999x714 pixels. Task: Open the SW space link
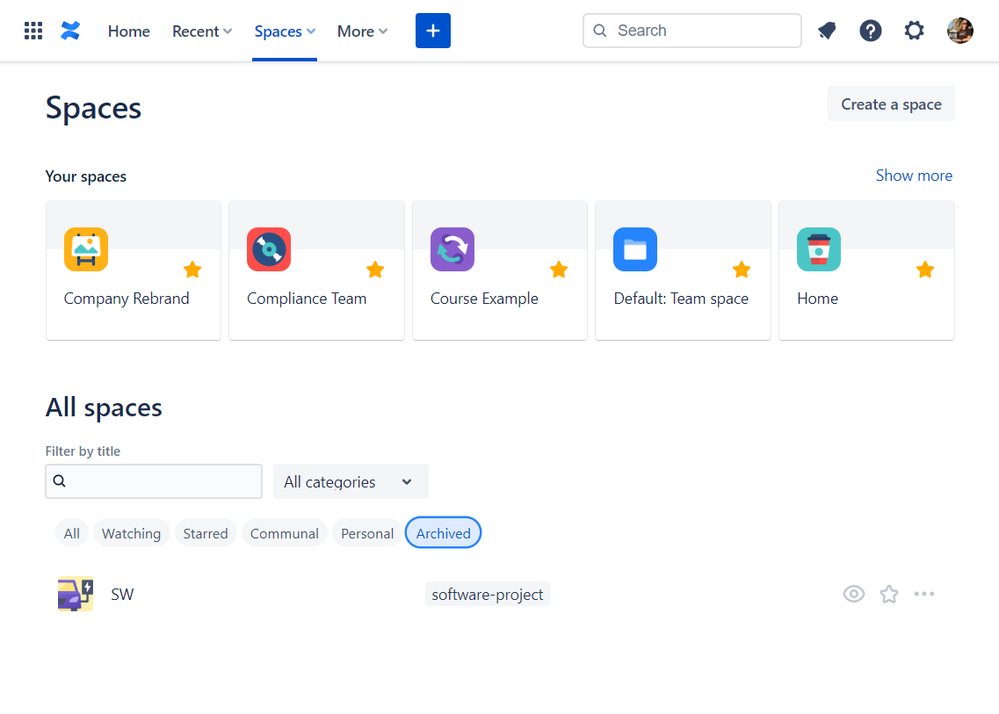click(122, 594)
